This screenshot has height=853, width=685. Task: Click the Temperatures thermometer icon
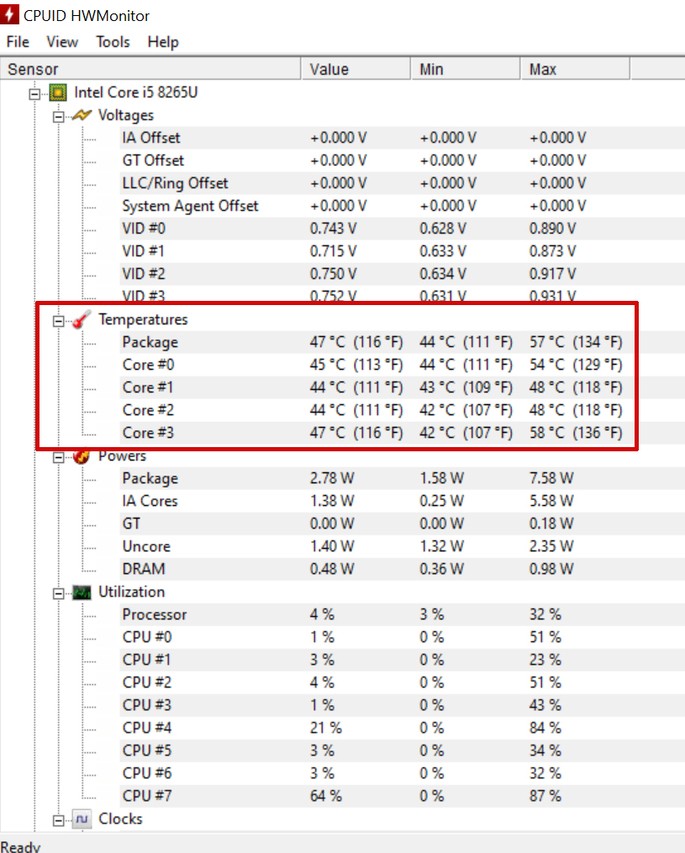[82, 320]
